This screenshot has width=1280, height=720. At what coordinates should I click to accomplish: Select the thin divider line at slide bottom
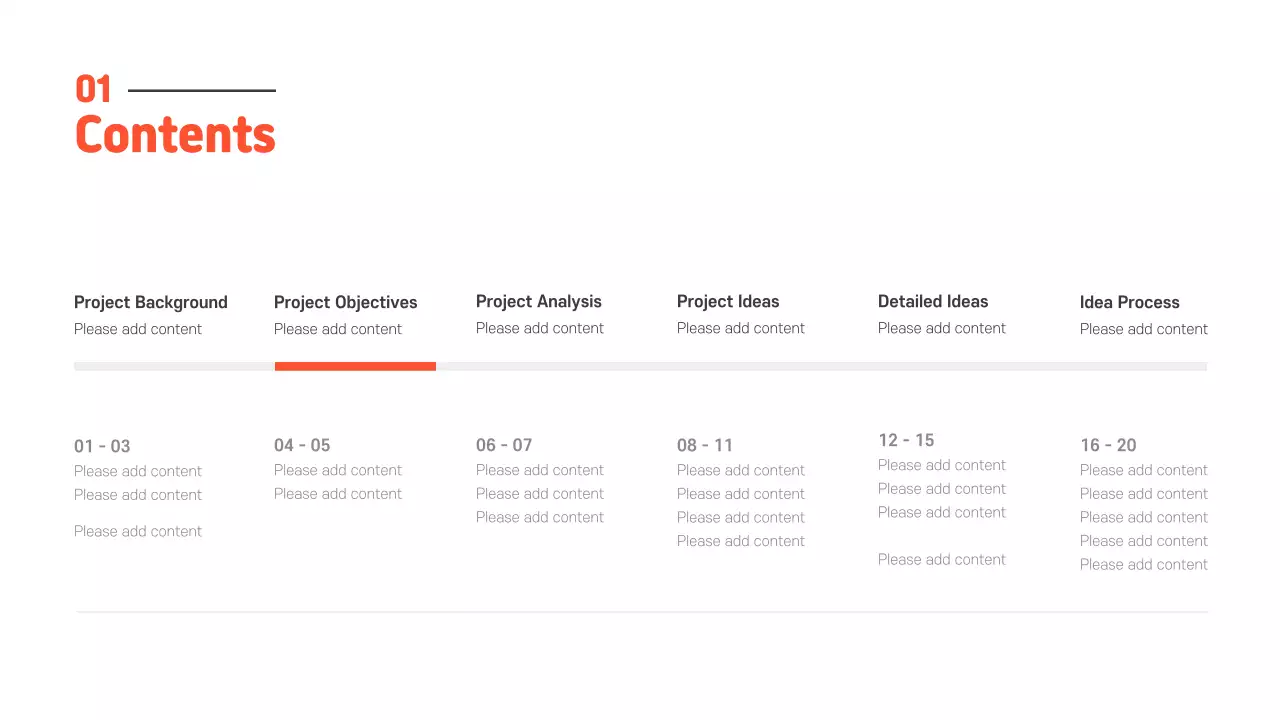642,611
